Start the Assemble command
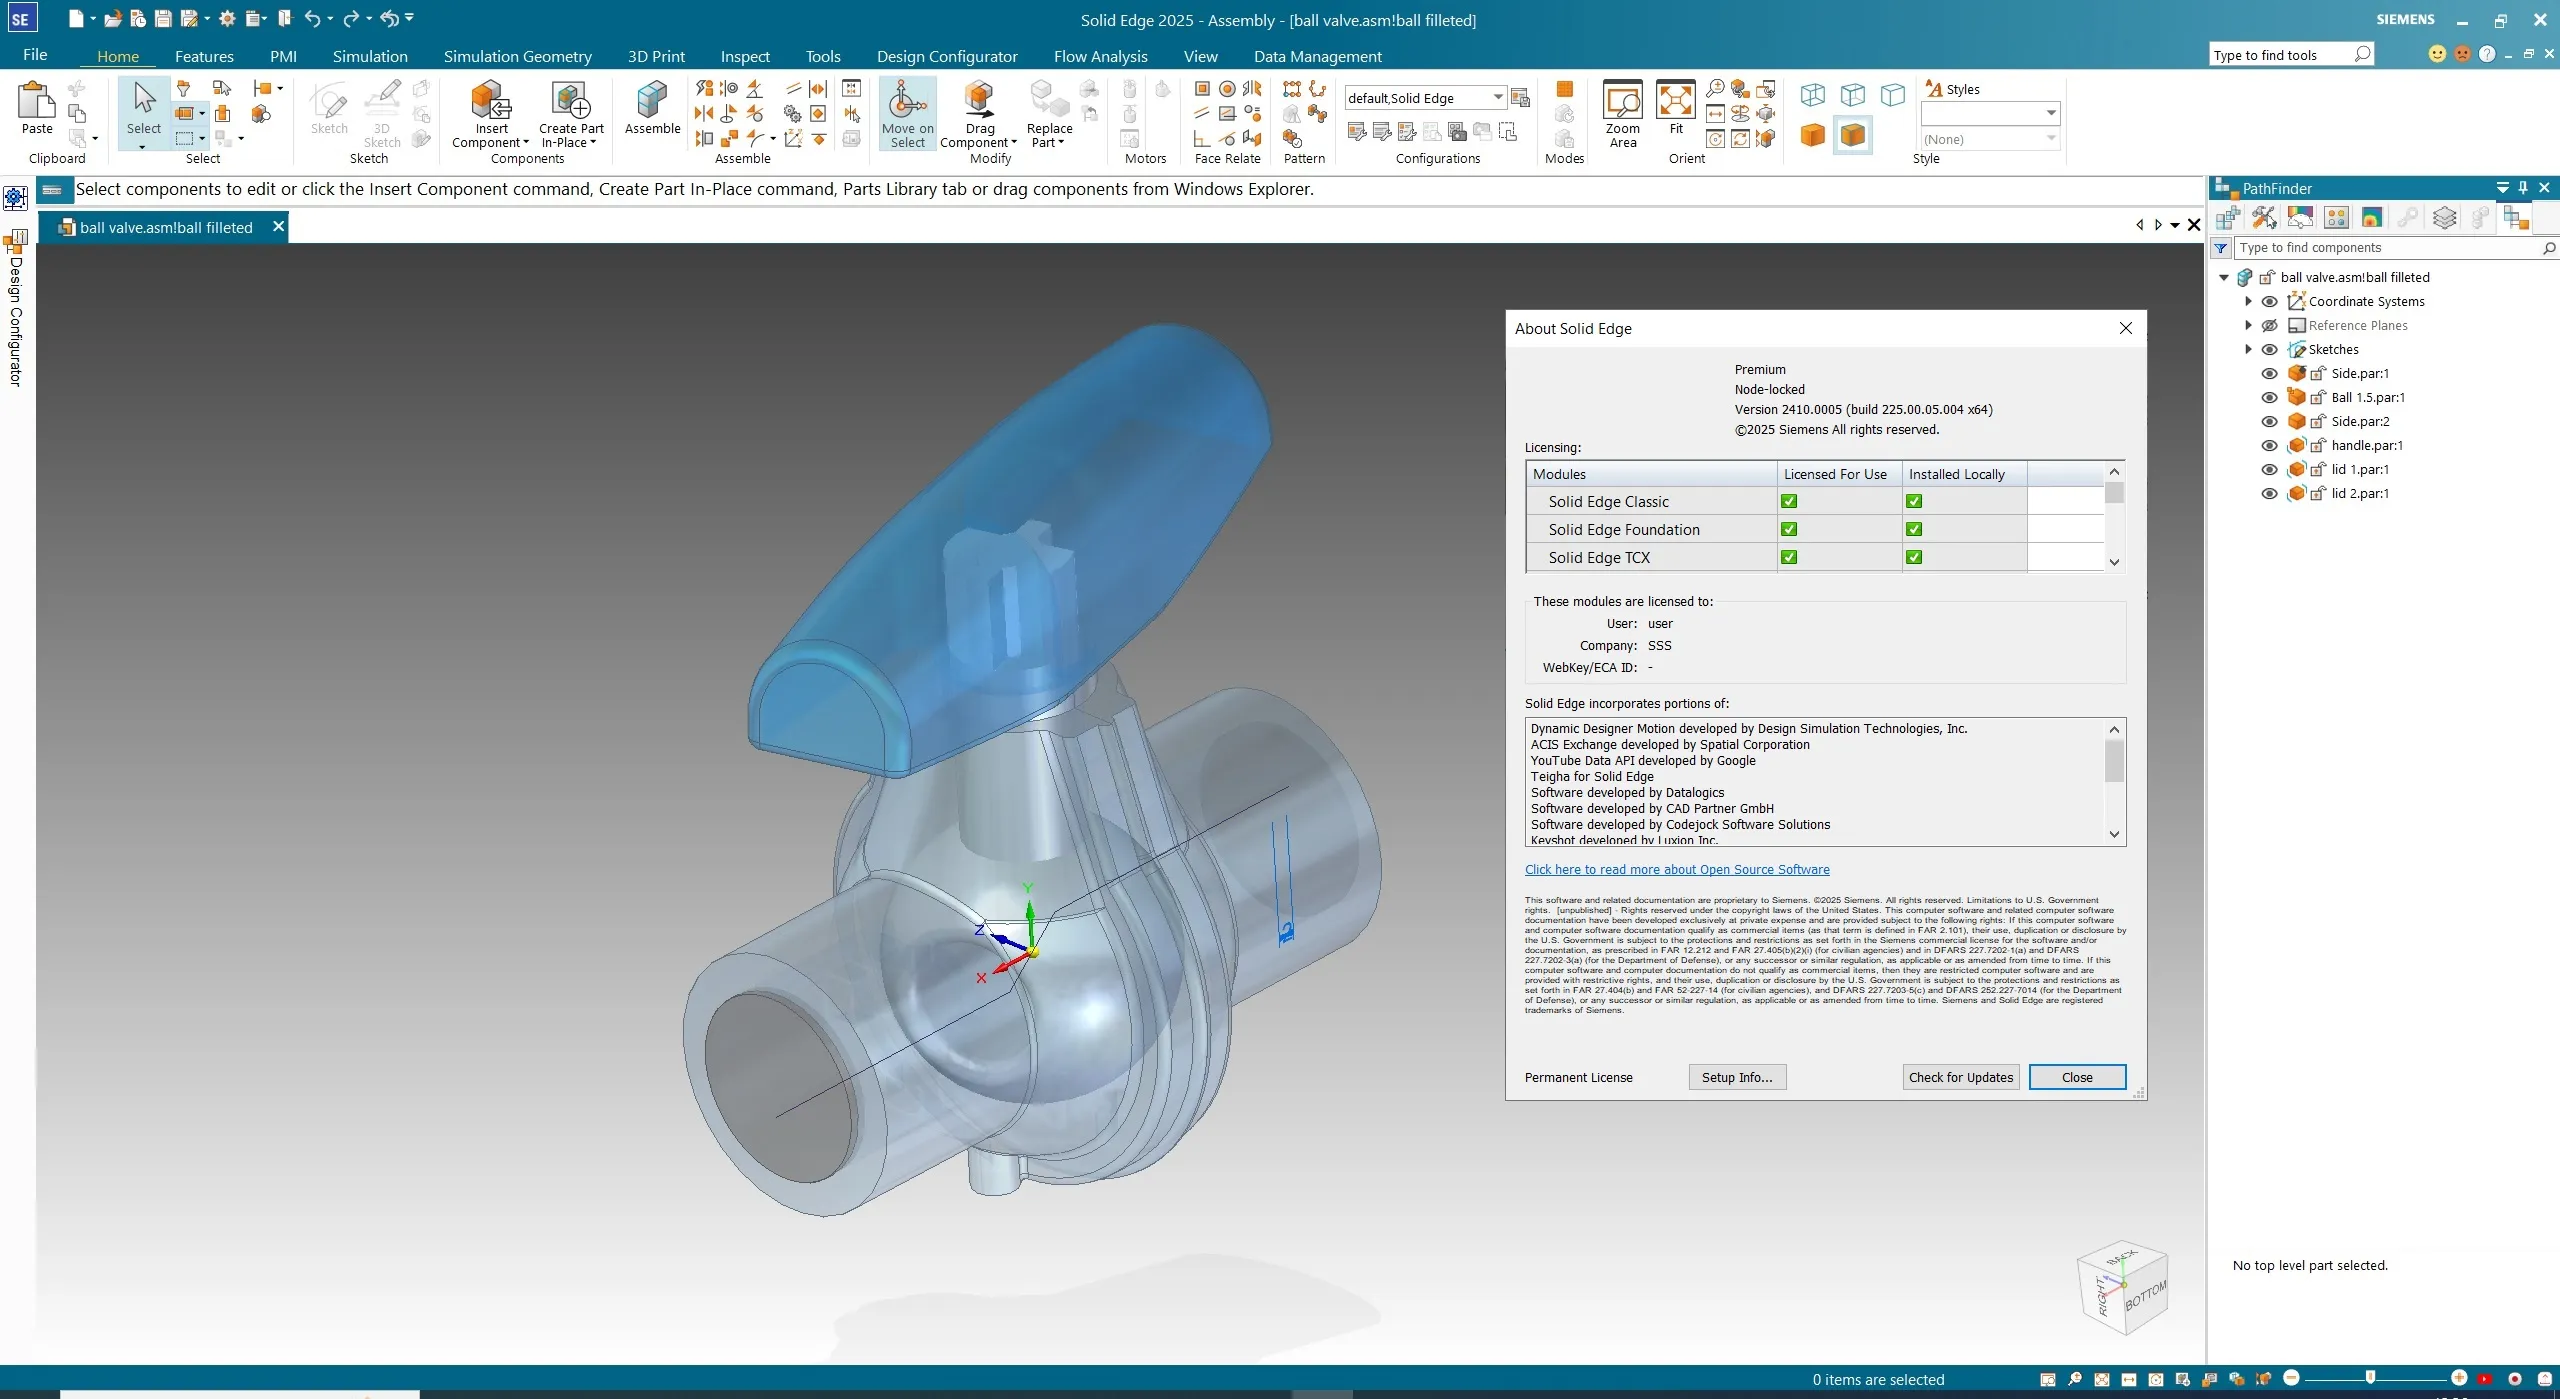This screenshot has height=1399, width=2560. coord(652,108)
